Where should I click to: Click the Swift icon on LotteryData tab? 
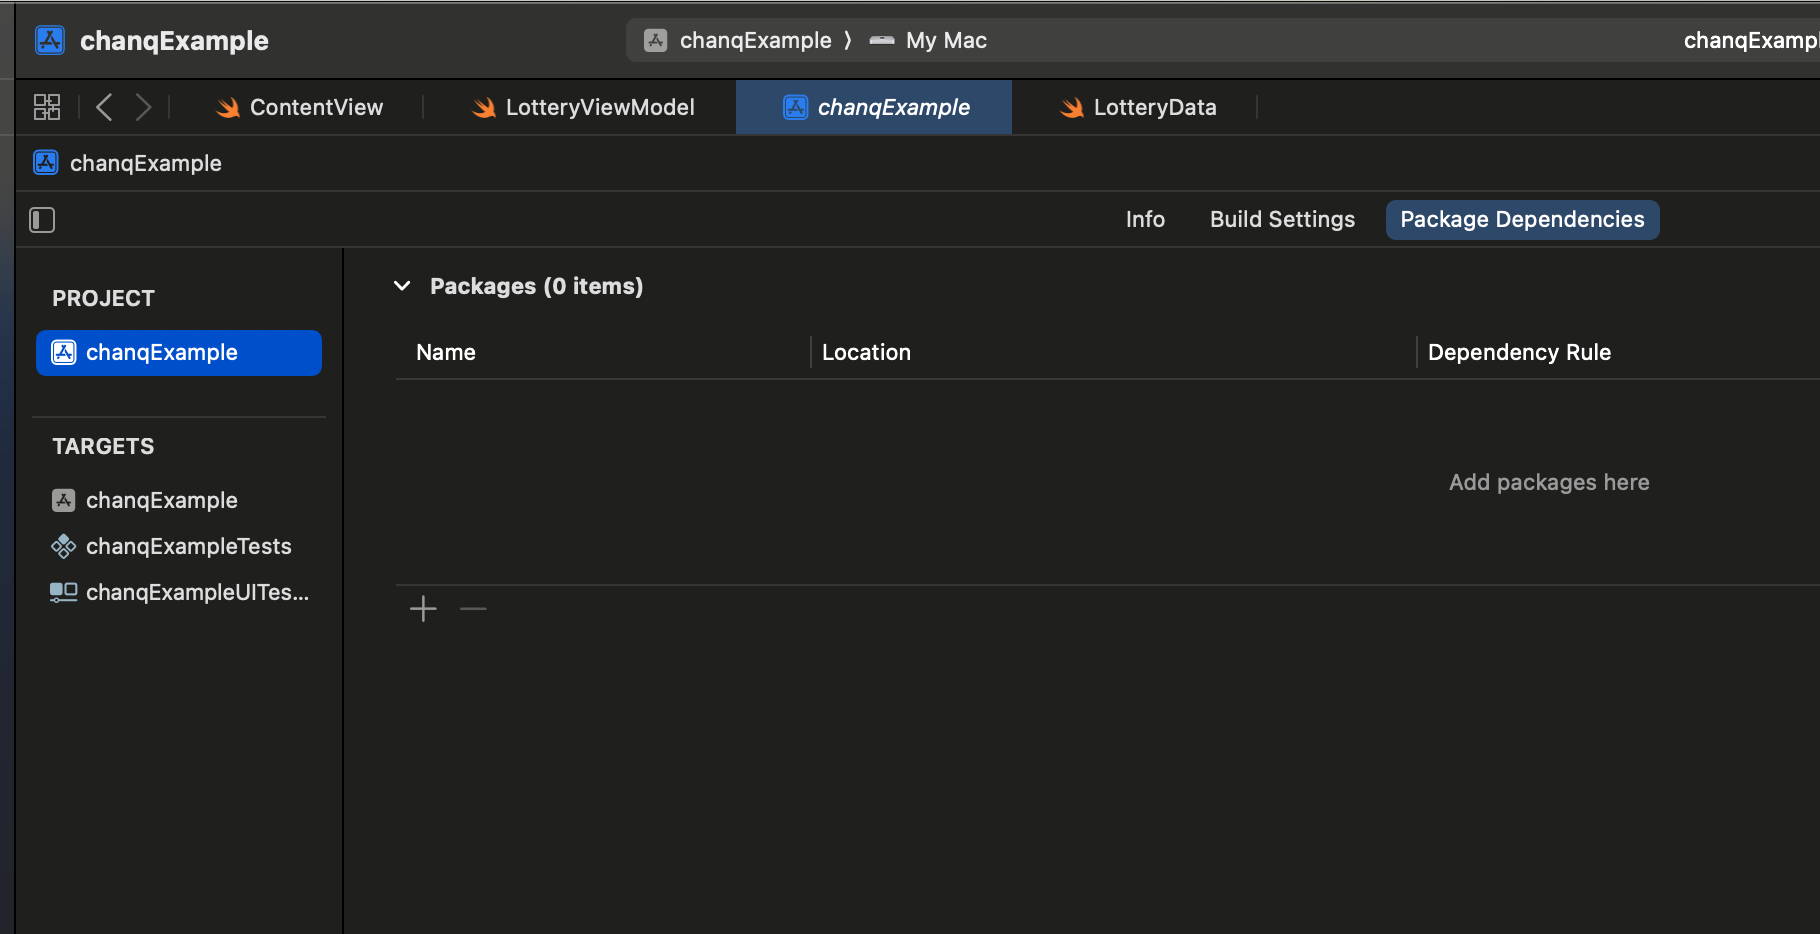click(x=1072, y=107)
